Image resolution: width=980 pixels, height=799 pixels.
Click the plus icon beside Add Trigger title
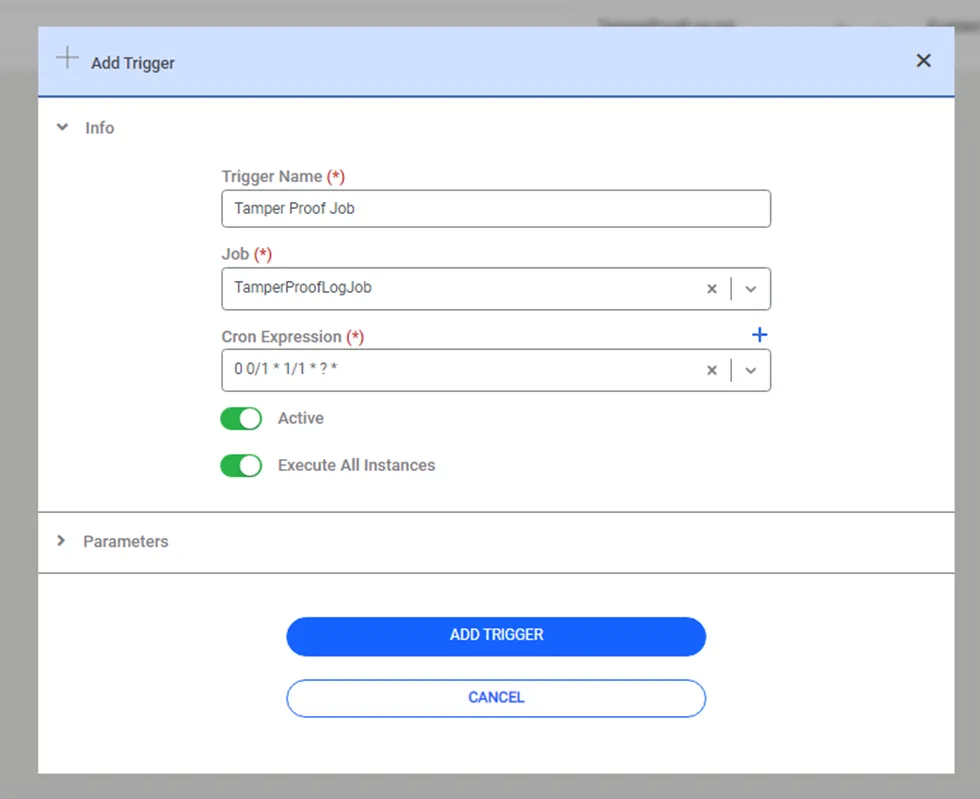67,58
